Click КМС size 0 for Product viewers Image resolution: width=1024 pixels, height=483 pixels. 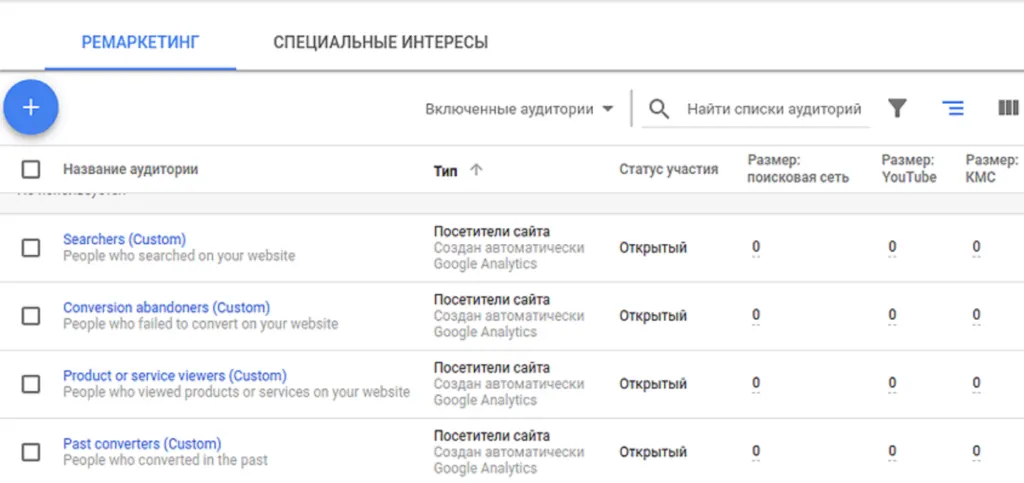[x=976, y=383]
